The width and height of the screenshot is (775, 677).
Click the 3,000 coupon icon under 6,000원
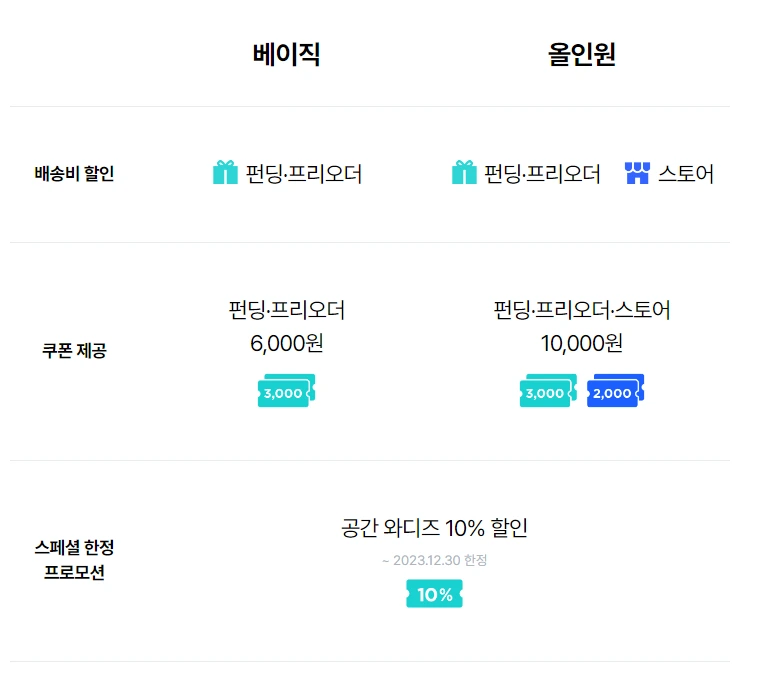click(x=286, y=391)
